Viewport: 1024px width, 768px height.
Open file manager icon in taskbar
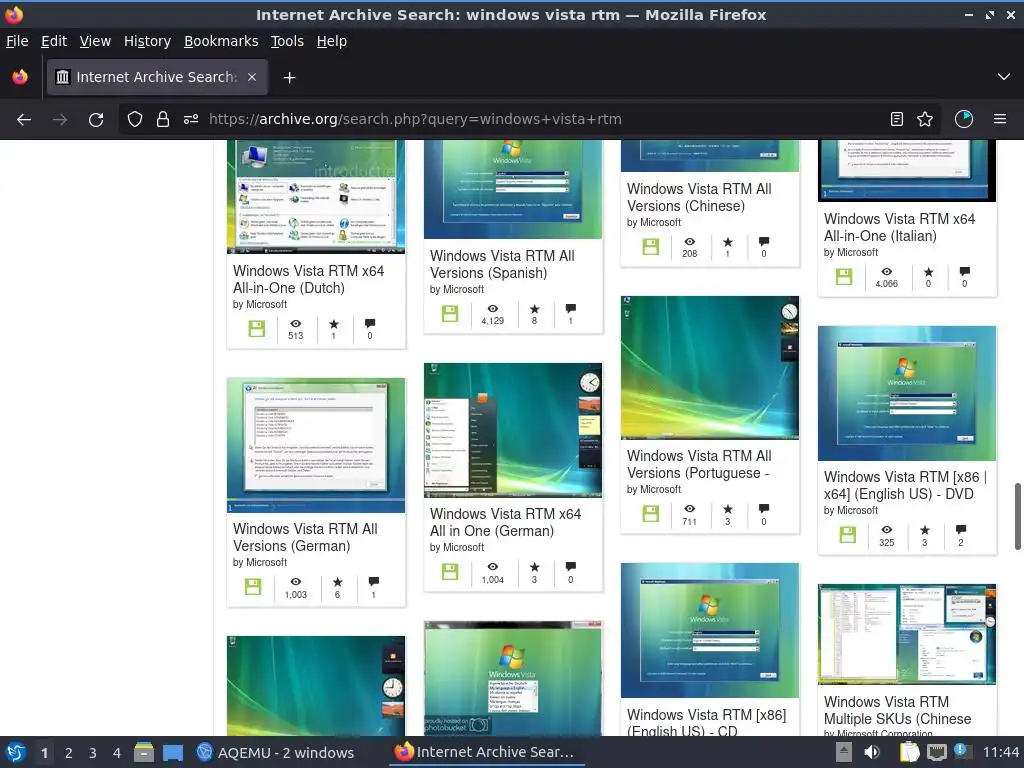click(144, 752)
